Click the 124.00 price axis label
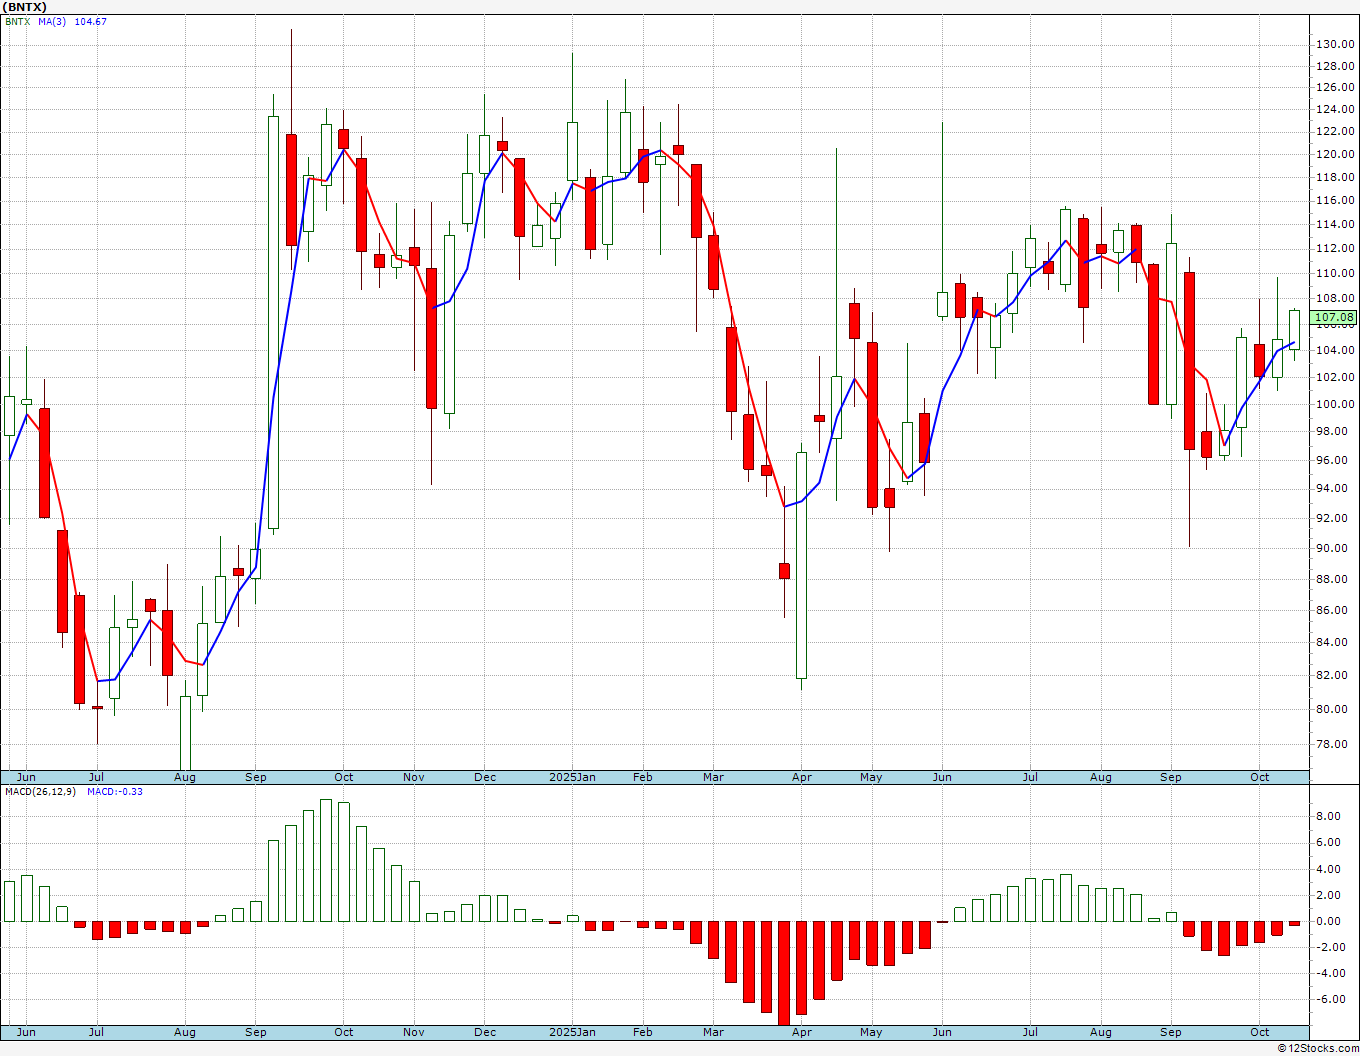Image resolution: width=1360 pixels, height=1056 pixels. pyautogui.click(x=1335, y=109)
